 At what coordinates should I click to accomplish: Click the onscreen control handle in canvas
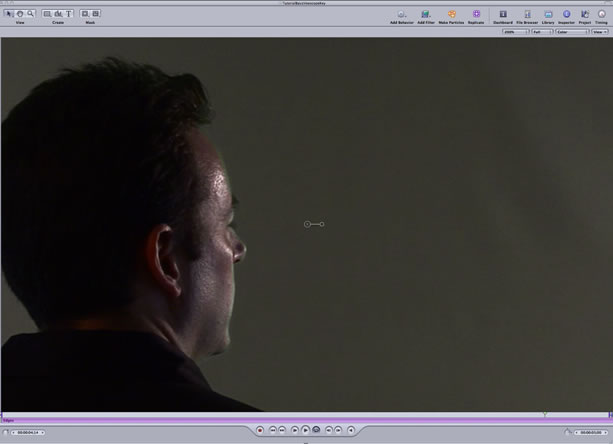tap(314, 224)
